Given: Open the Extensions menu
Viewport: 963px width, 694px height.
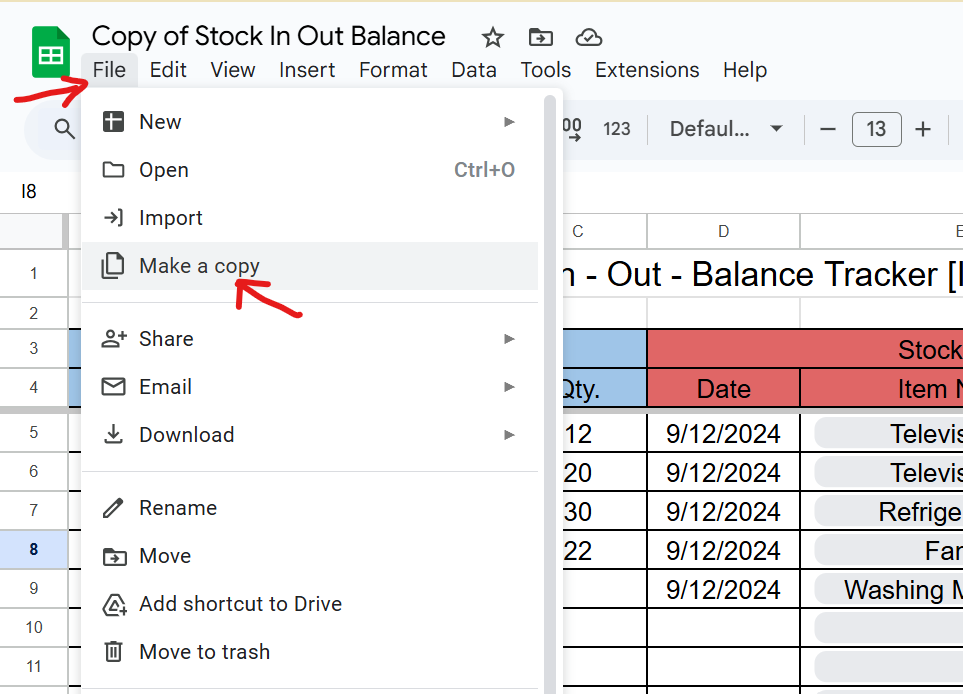Looking at the screenshot, I should click(x=647, y=70).
